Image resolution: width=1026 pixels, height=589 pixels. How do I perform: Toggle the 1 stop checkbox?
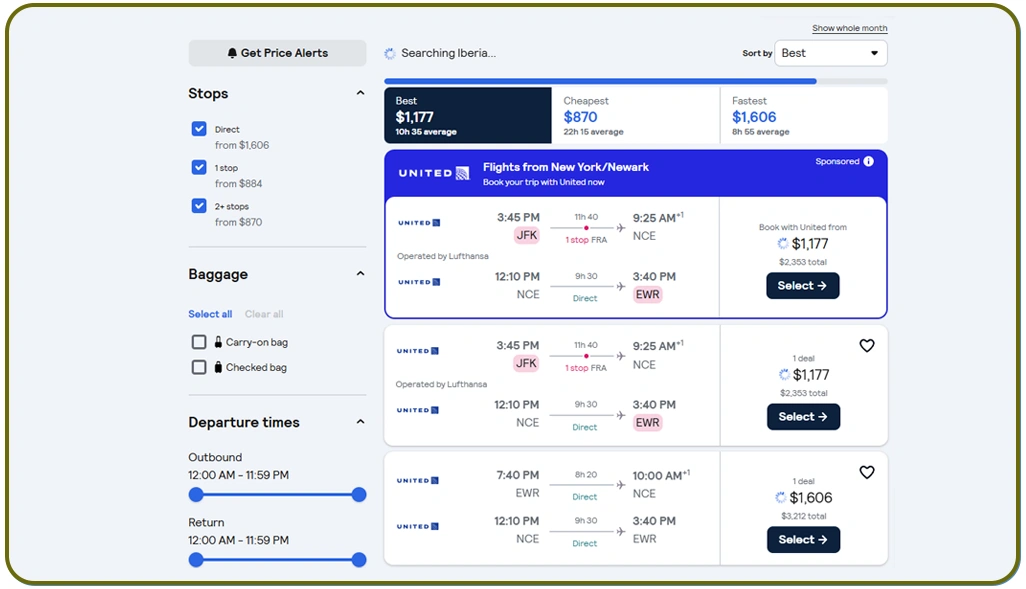click(x=199, y=168)
